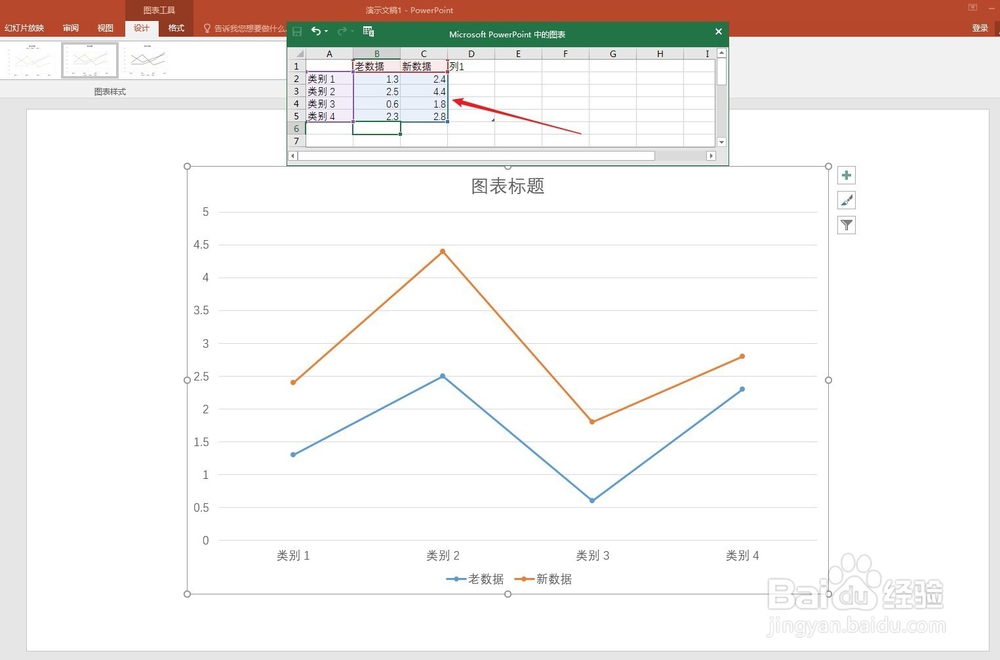This screenshot has height=660, width=1000.
Task: Select column A header in spreadsheet
Action: pyautogui.click(x=329, y=54)
